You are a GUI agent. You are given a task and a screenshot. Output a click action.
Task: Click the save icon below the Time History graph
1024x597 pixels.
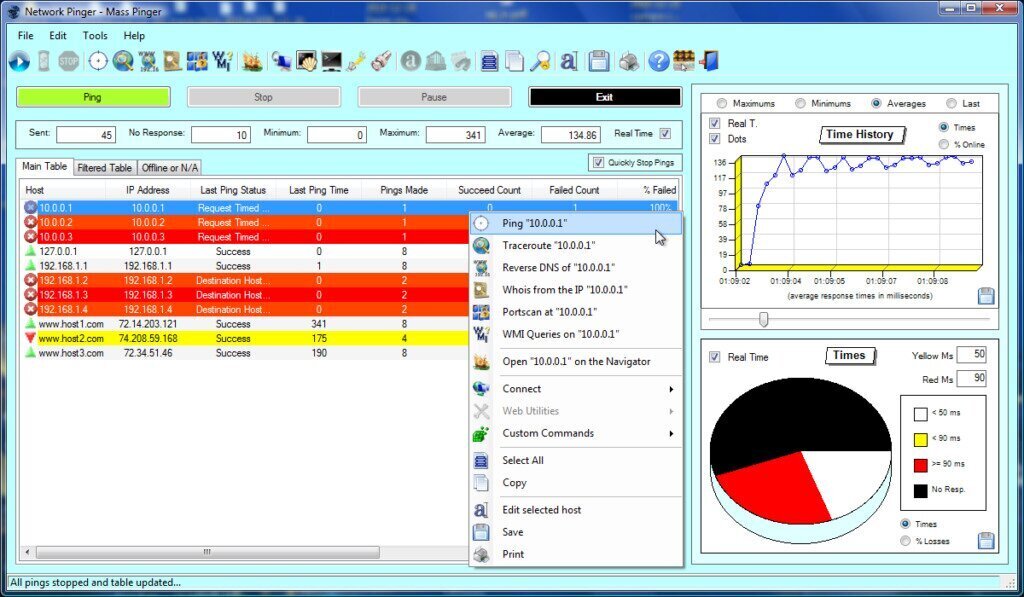point(985,297)
